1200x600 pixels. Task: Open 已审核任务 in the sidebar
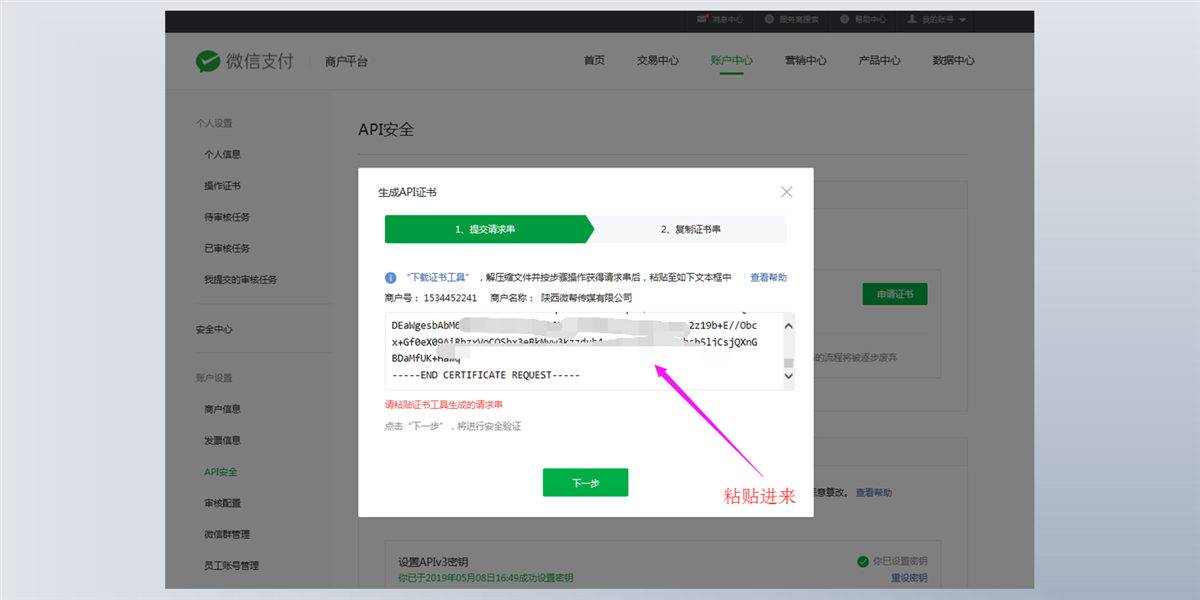(x=227, y=248)
